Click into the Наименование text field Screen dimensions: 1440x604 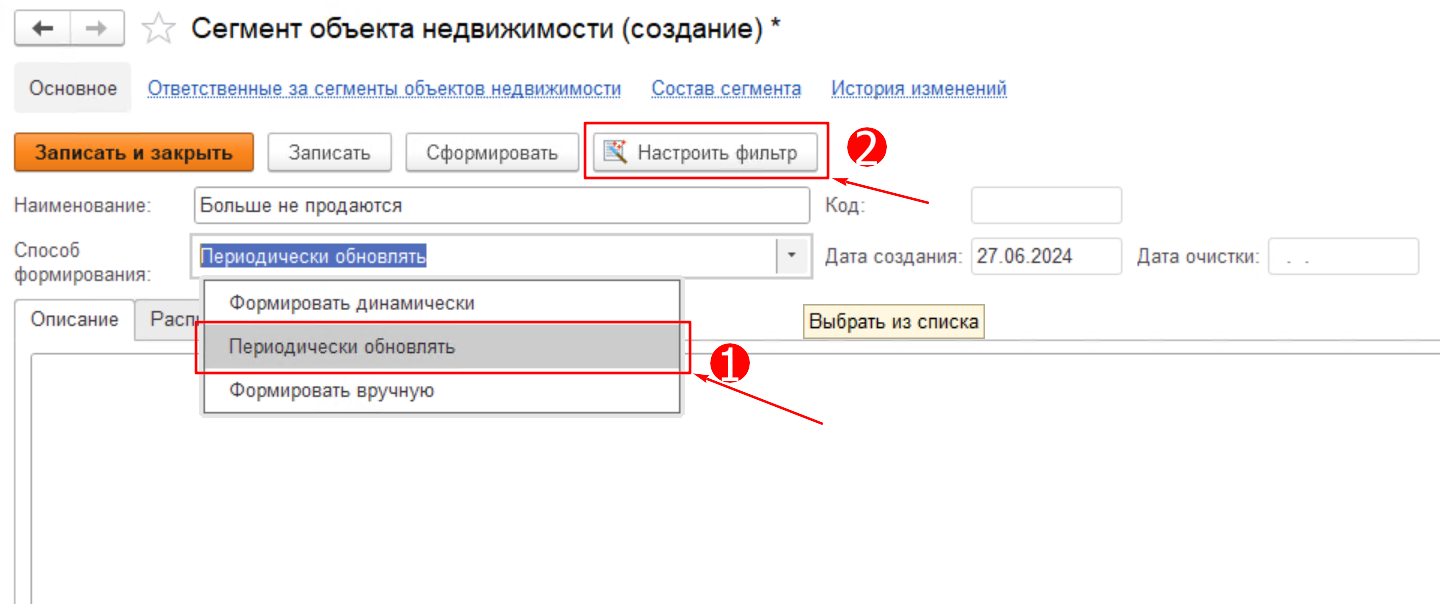pos(500,206)
